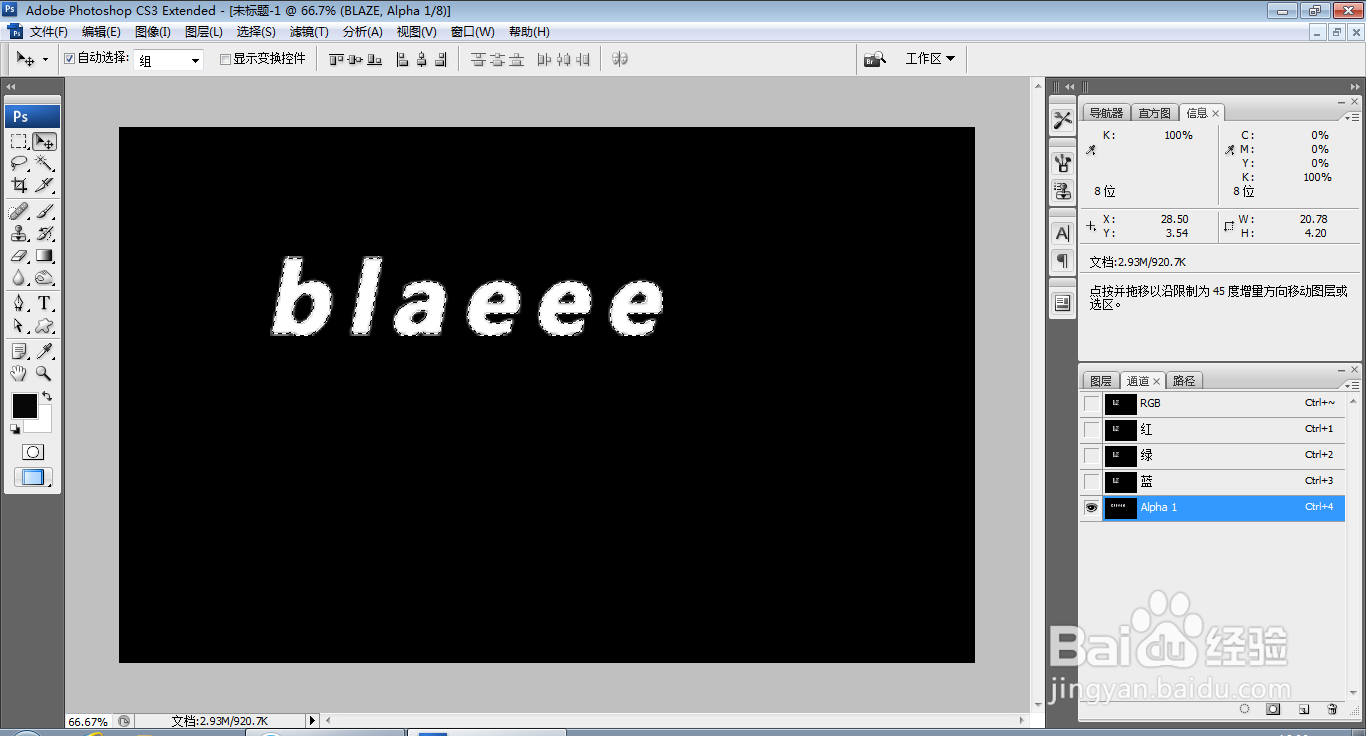Collapse toolbox to single column arrow
The height and width of the screenshot is (736, 1366).
[x=11, y=87]
